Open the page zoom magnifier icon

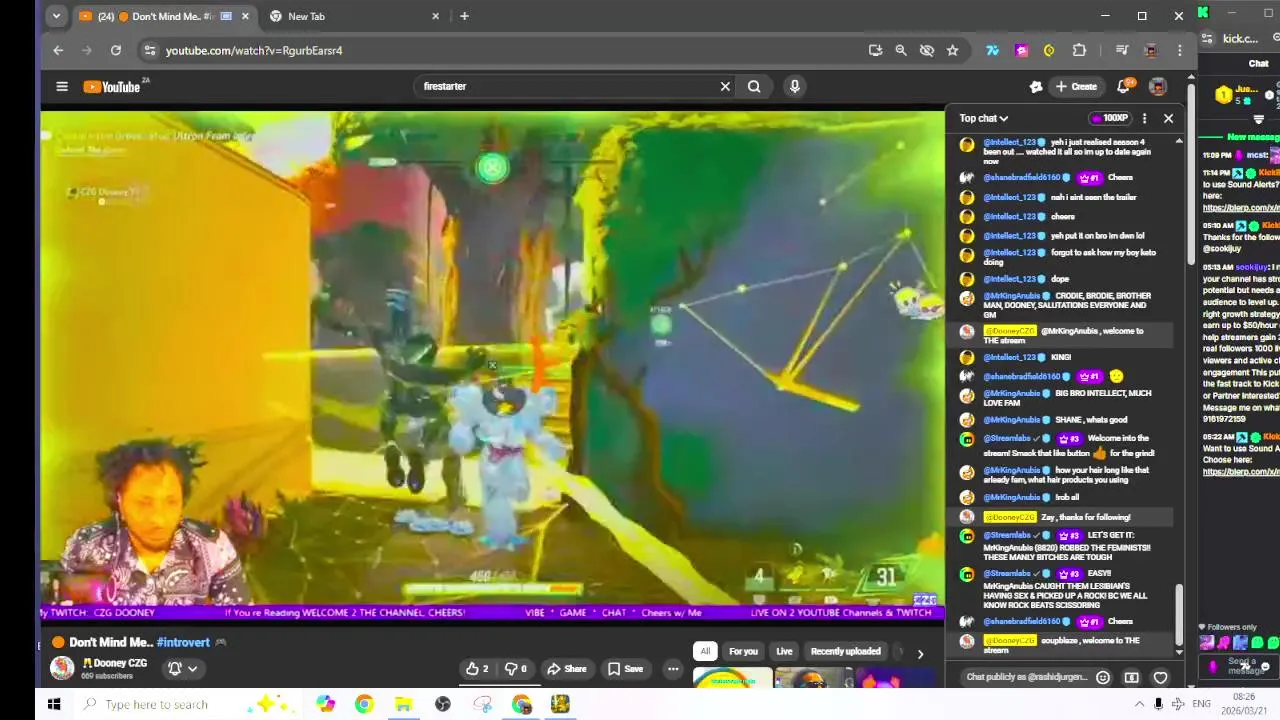coord(901,50)
